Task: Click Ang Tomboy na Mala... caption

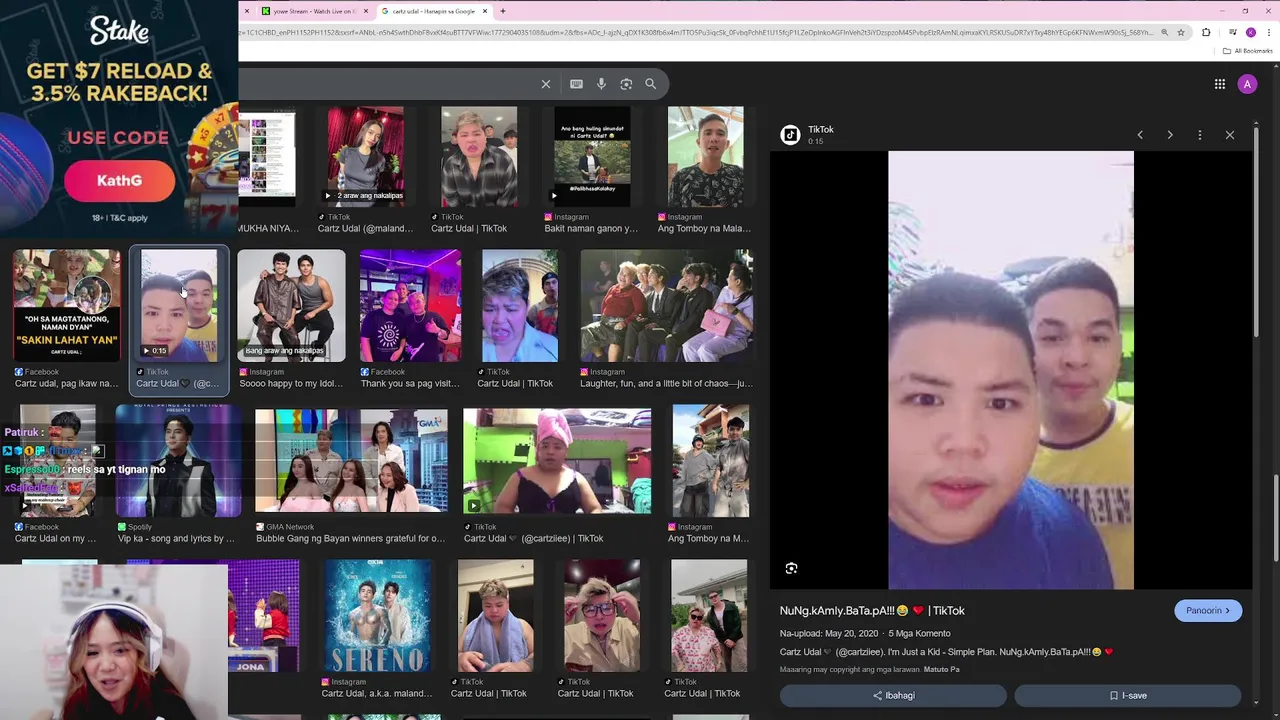Action: click(x=704, y=229)
